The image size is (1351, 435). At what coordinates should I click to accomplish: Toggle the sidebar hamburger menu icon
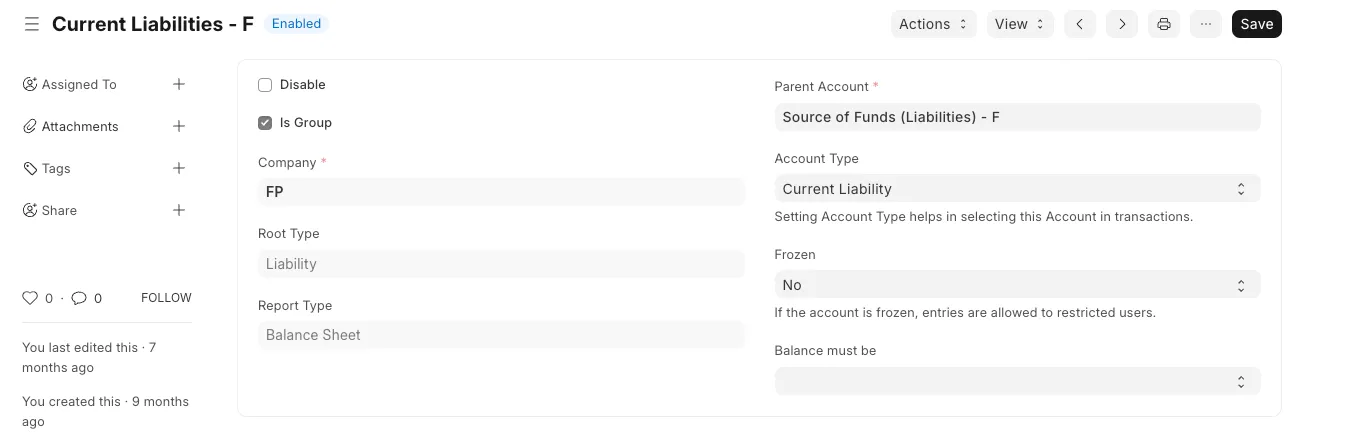pyautogui.click(x=32, y=24)
